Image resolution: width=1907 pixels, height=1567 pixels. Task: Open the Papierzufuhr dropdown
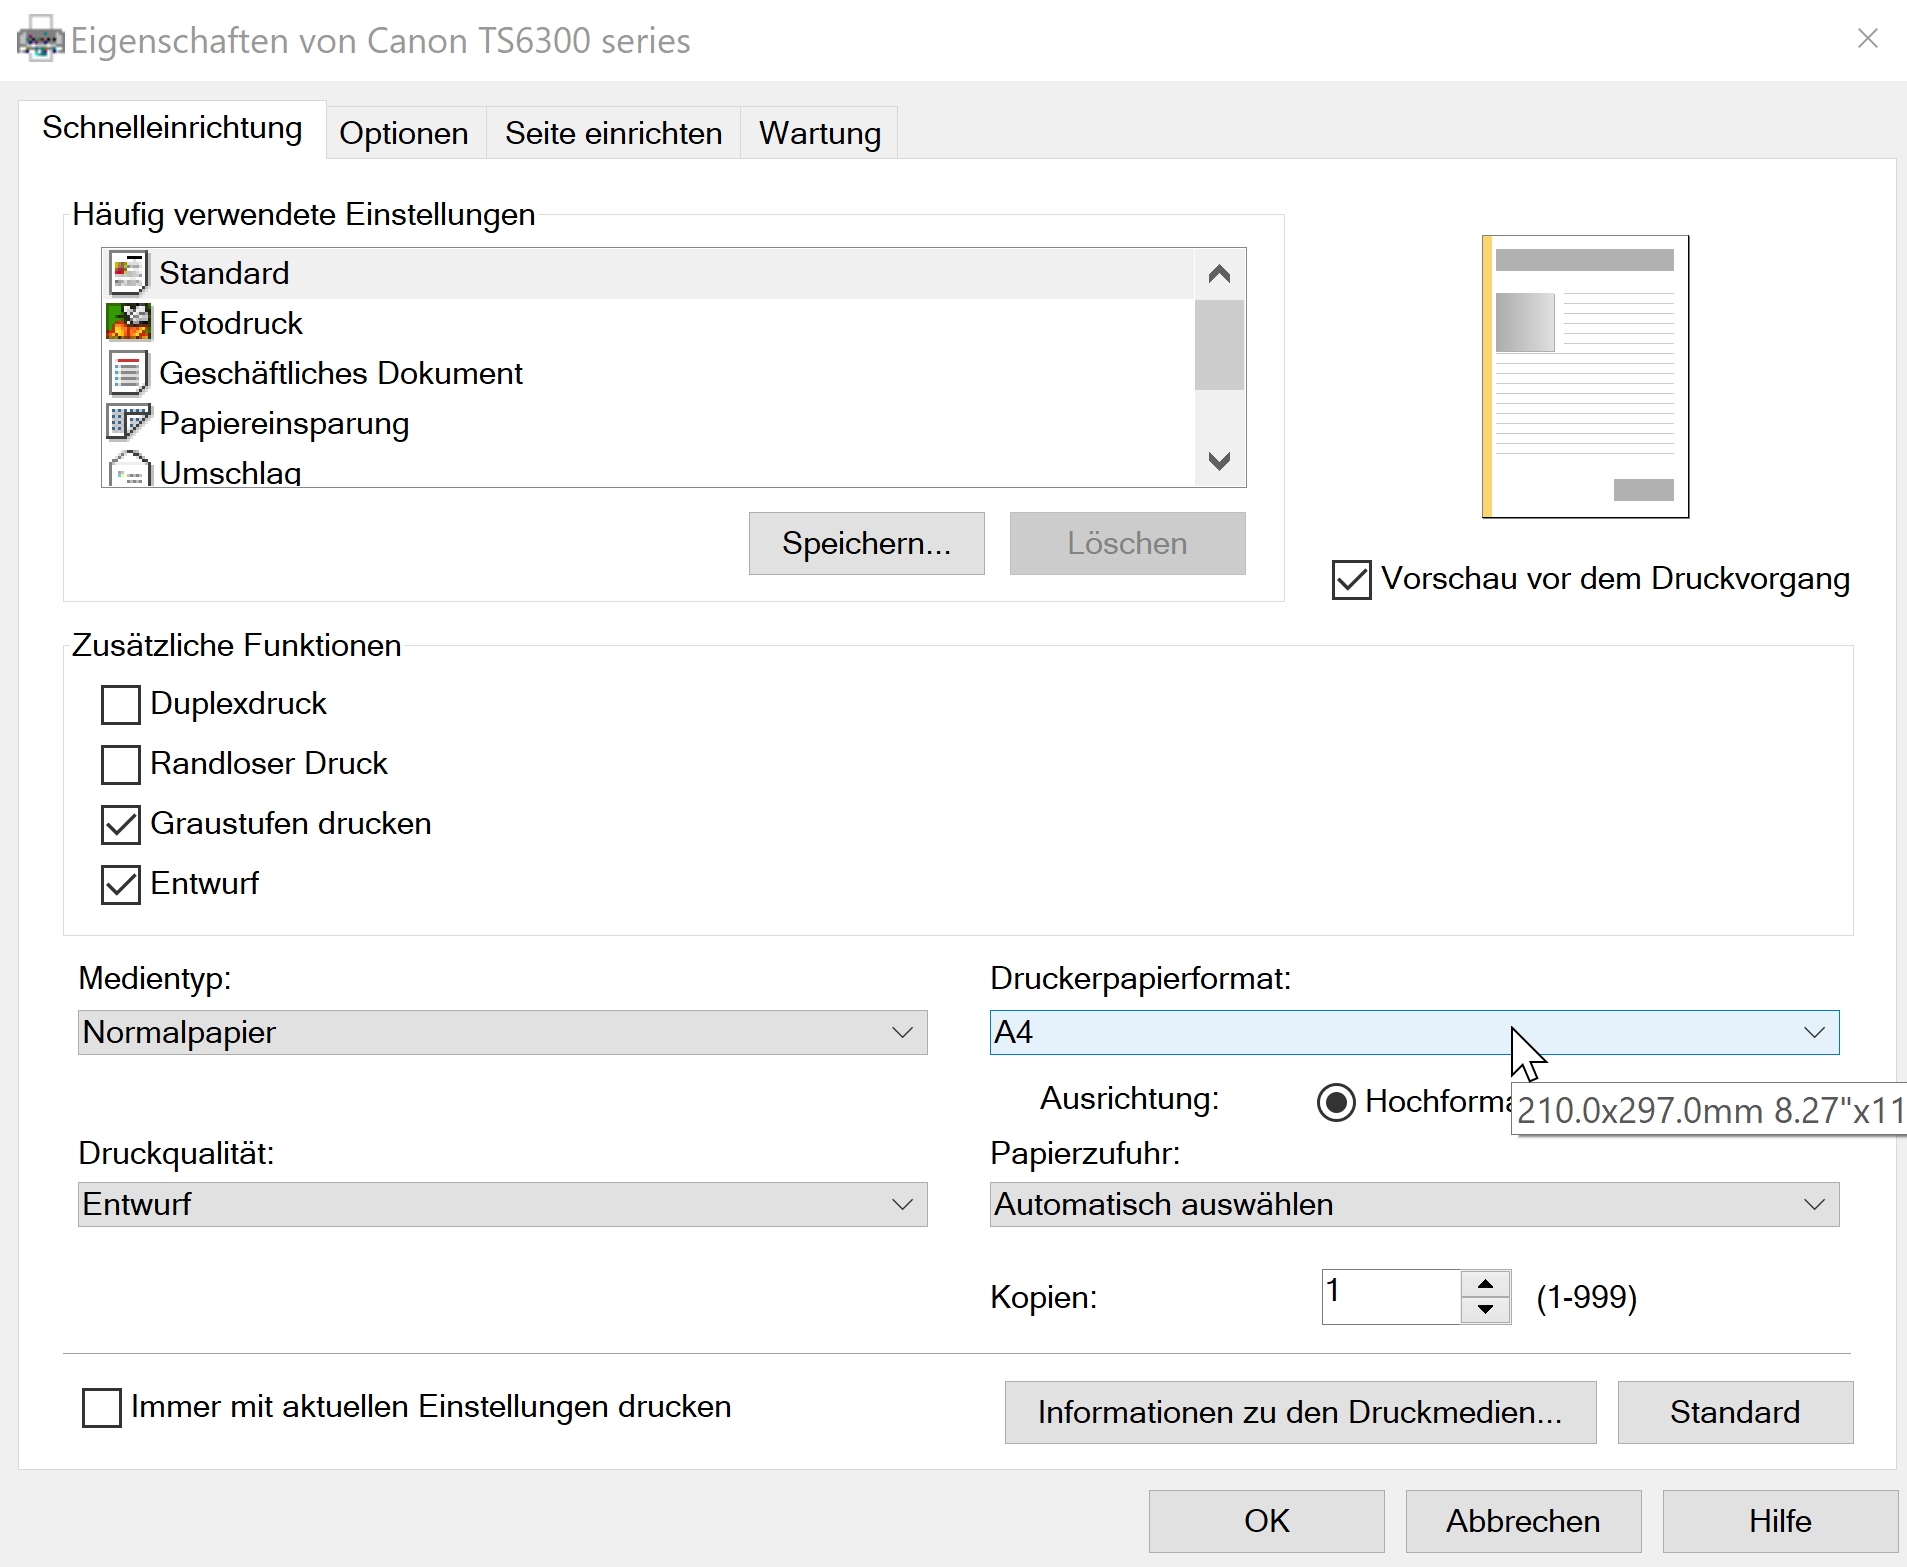tap(1415, 1204)
